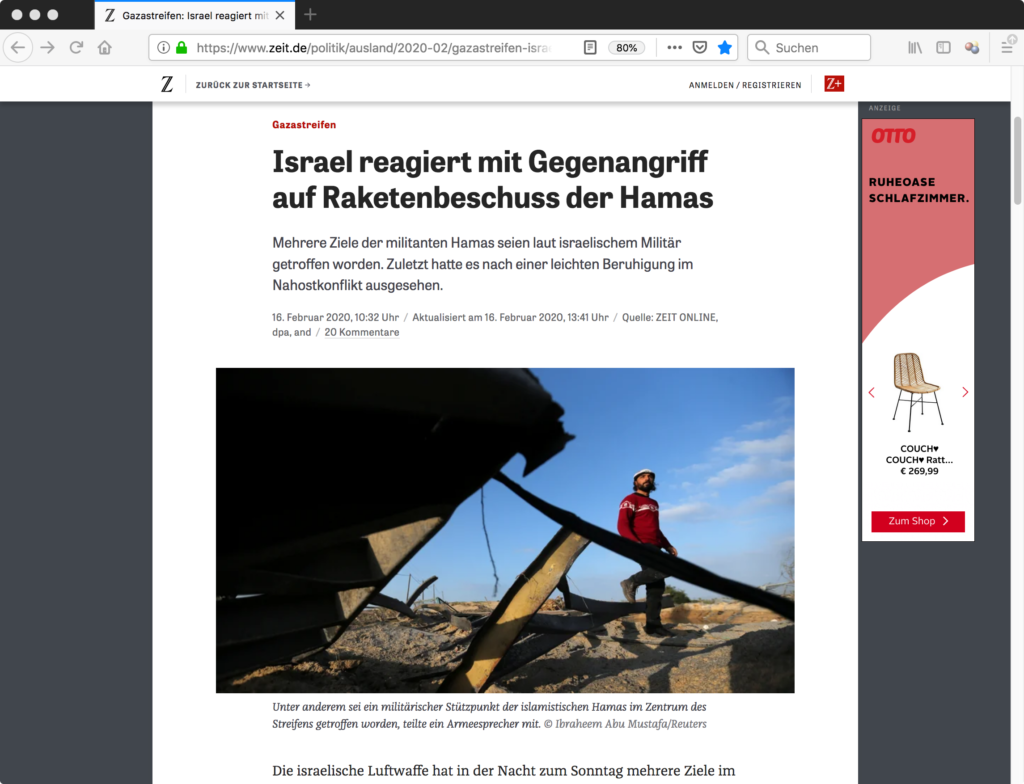Screen dimensions: 1024x784
Task: Toggle the blue bookmark star
Action: click(724, 48)
